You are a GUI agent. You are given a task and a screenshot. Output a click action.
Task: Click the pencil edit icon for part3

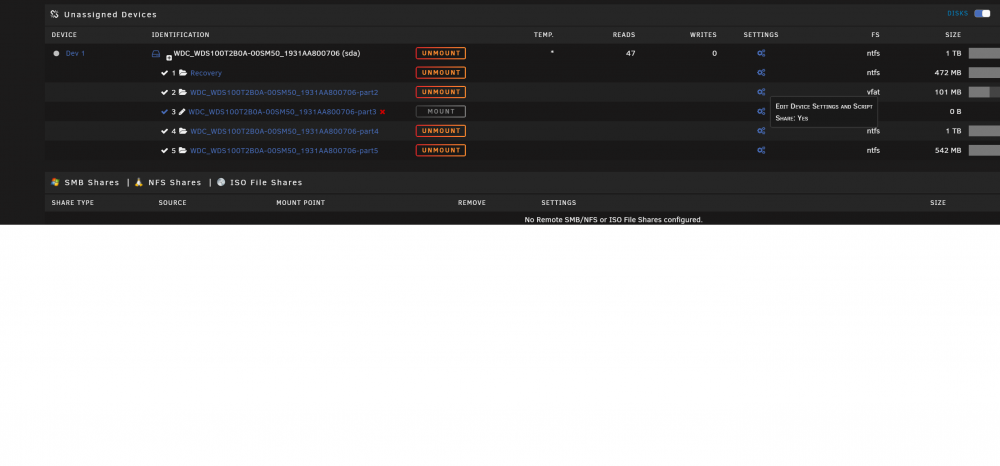[x=182, y=112]
